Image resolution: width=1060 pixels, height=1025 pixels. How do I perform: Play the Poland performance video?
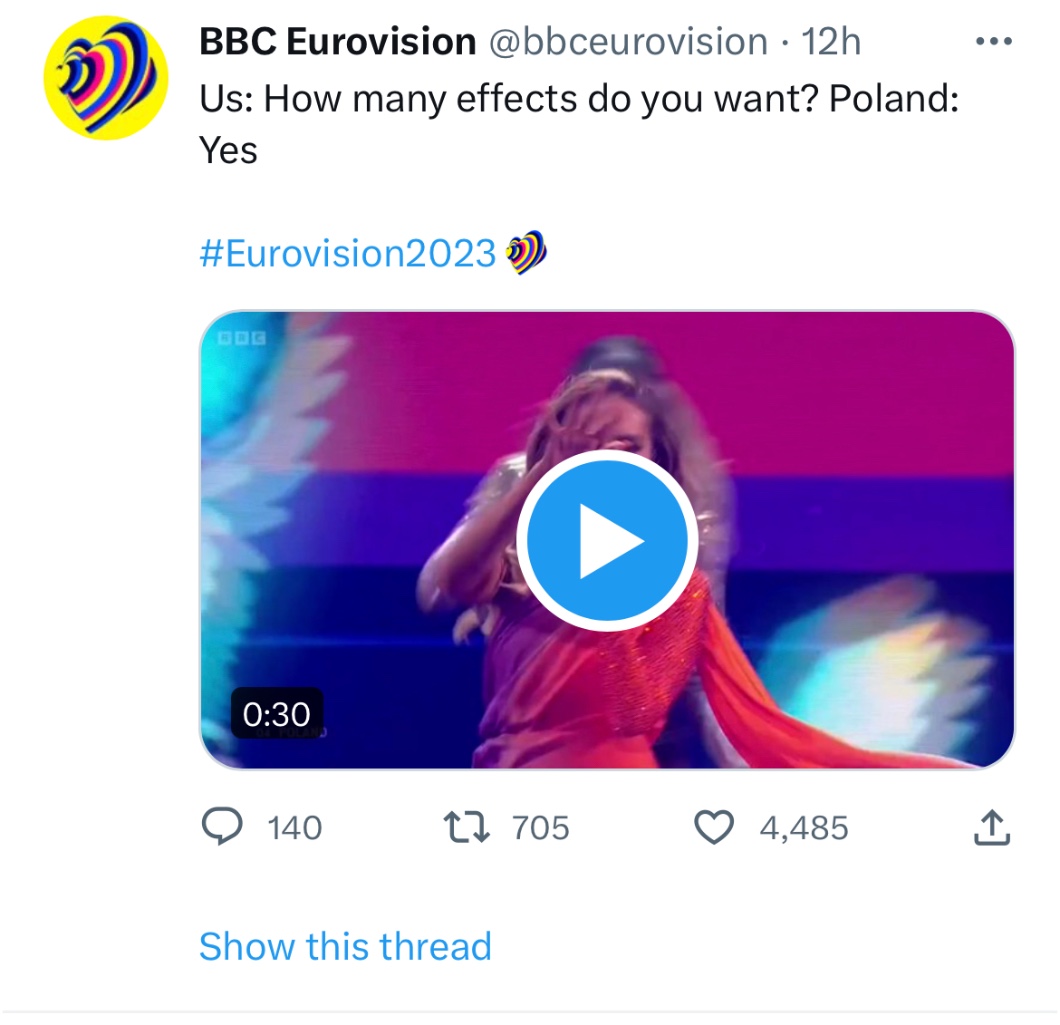[607, 540]
